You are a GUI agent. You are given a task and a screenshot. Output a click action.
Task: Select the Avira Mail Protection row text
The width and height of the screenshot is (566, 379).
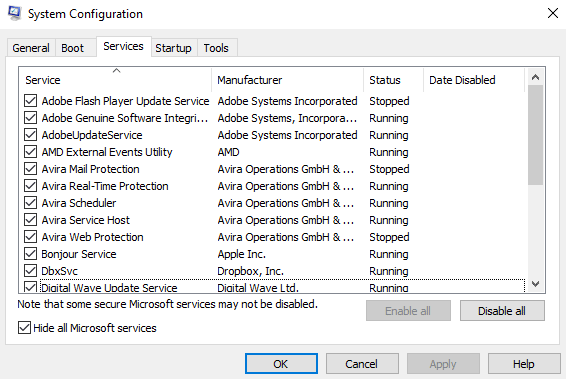90,169
